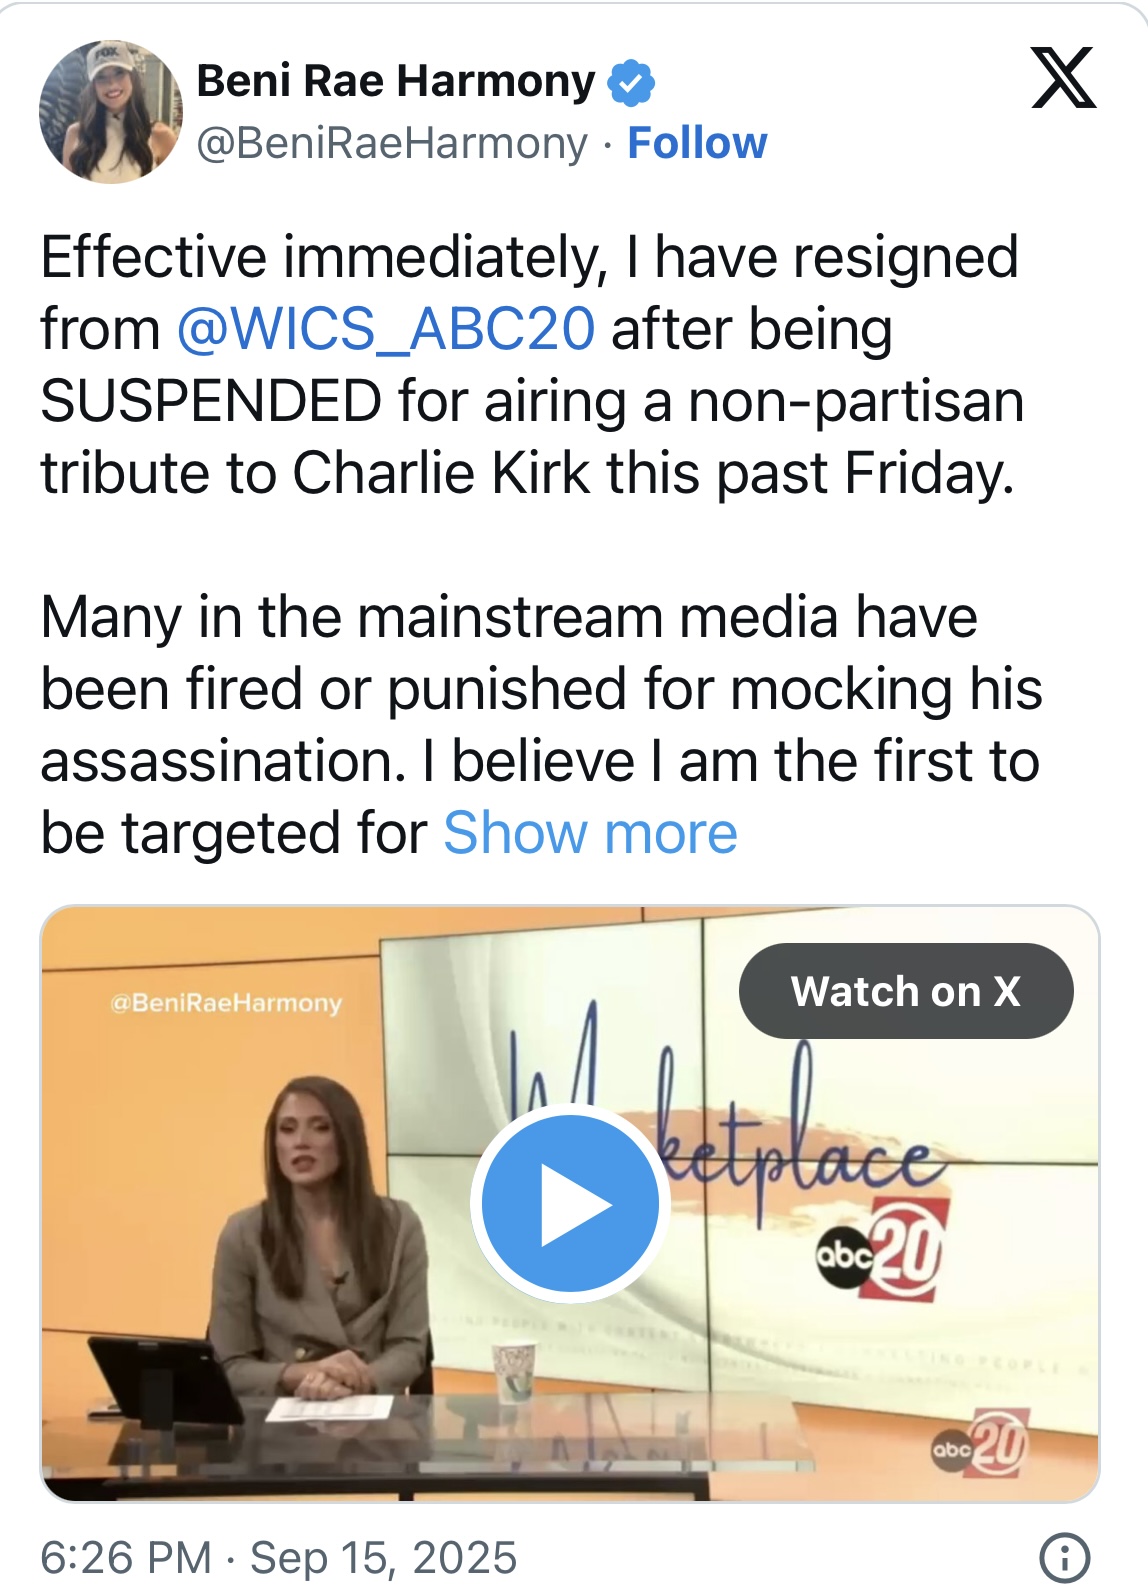Image resolution: width=1148 pixels, height=1592 pixels.
Task: Click the Watch on X button
Action: pos(906,991)
